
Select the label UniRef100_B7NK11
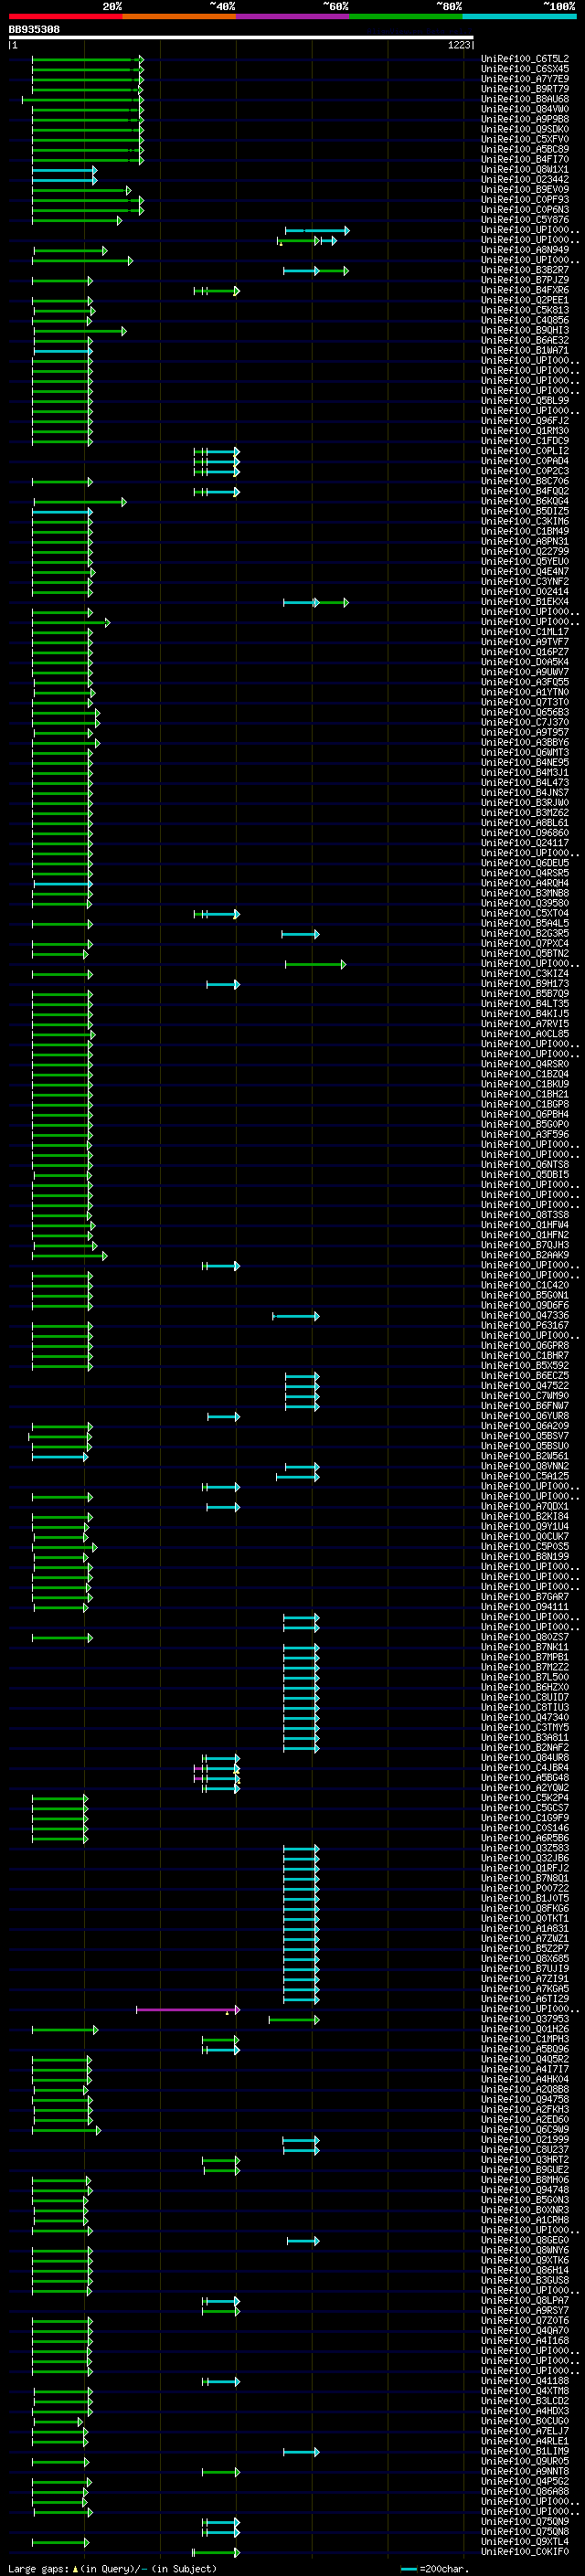point(525,1647)
